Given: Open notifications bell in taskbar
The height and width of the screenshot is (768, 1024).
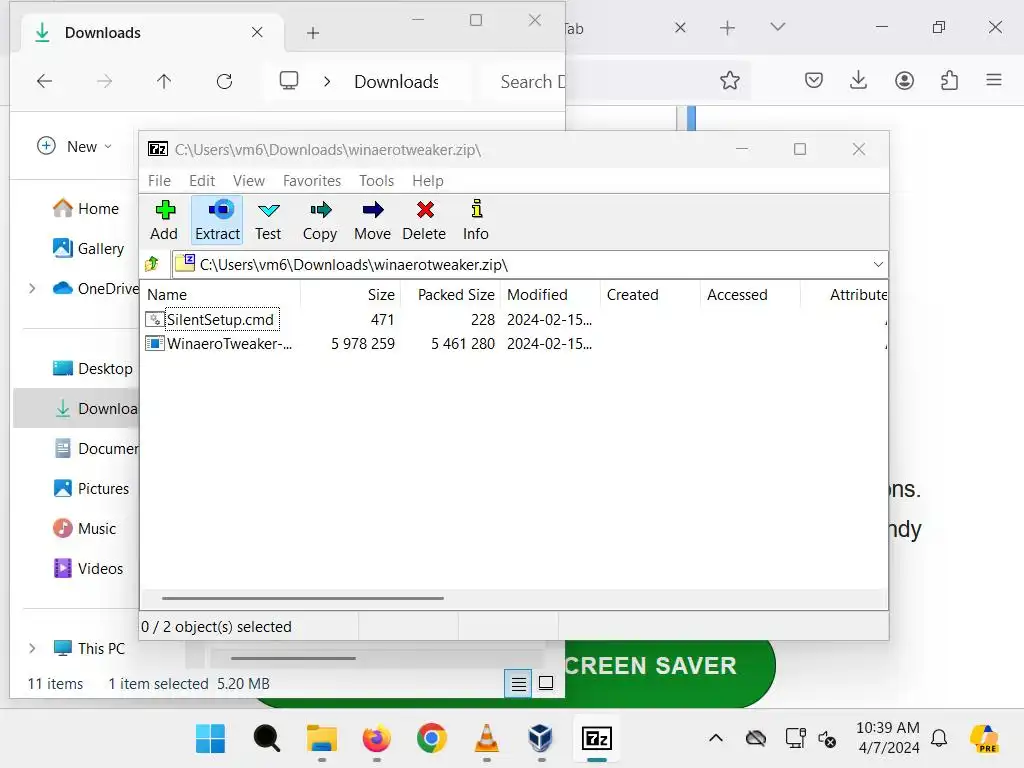Looking at the screenshot, I should (x=939, y=739).
